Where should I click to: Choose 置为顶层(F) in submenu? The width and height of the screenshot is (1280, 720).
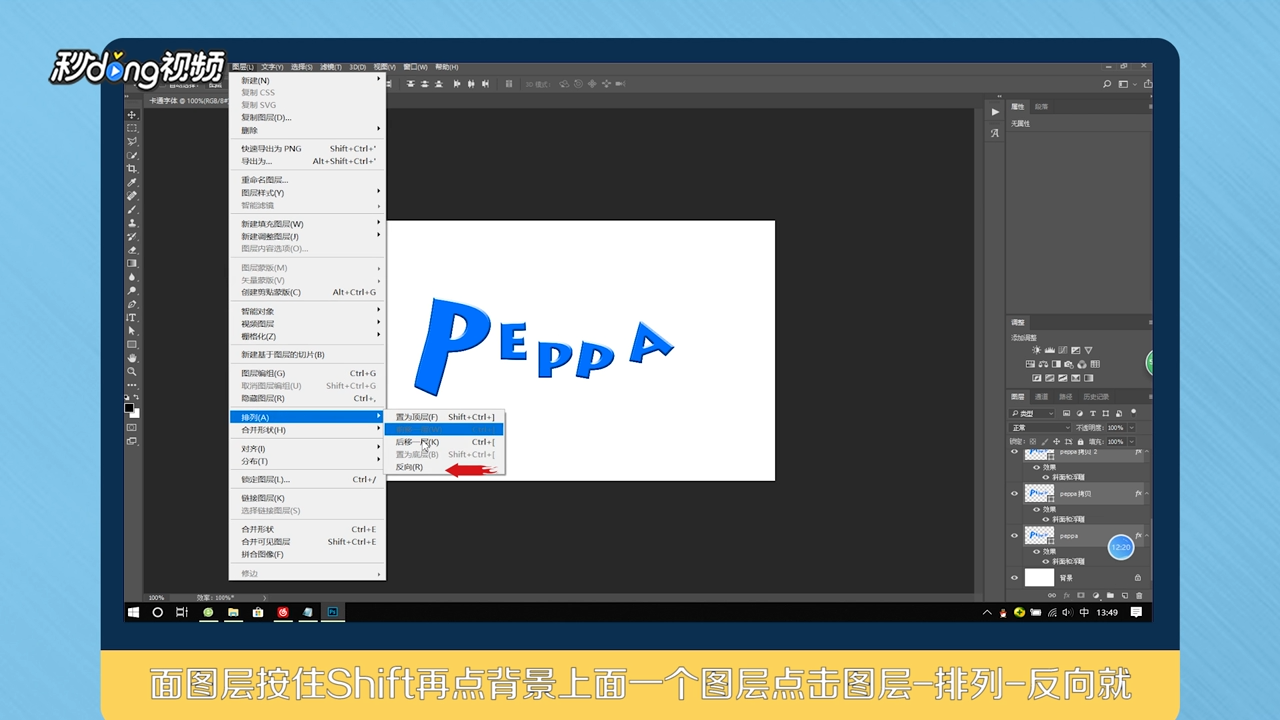pyautogui.click(x=445, y=416)
